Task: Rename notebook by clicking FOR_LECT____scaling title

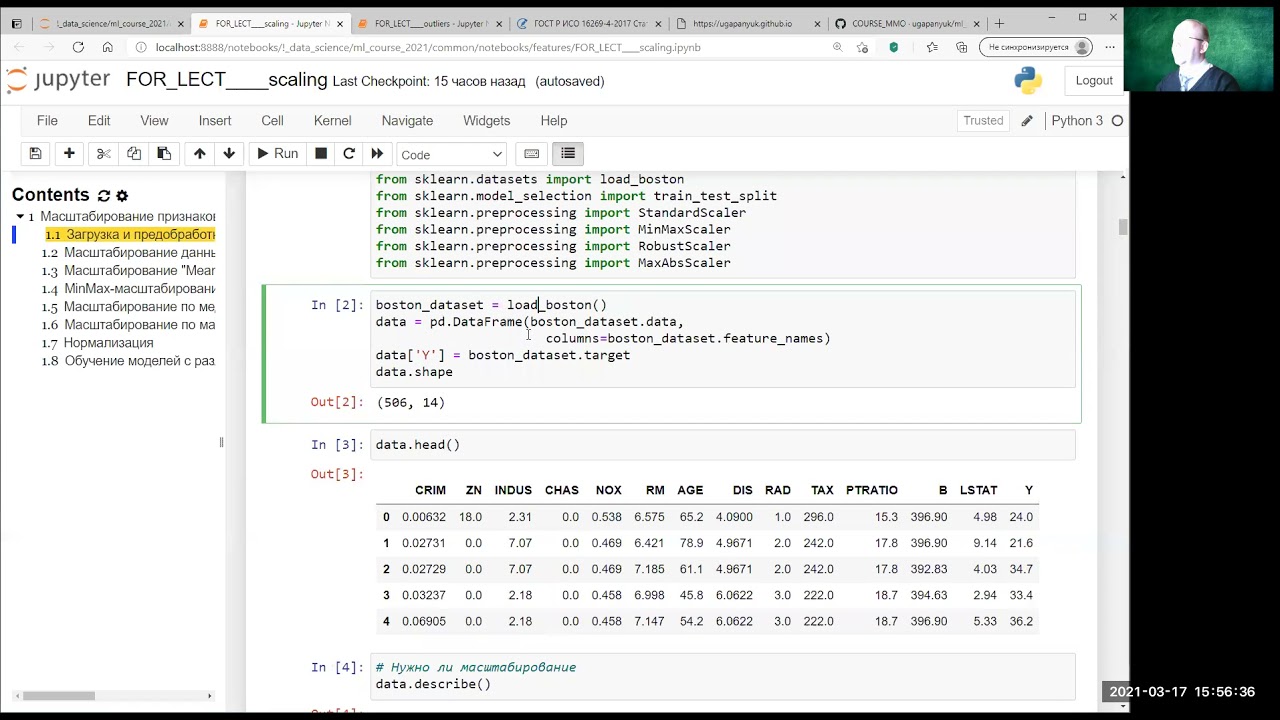Action: click(x=227, y=80)
